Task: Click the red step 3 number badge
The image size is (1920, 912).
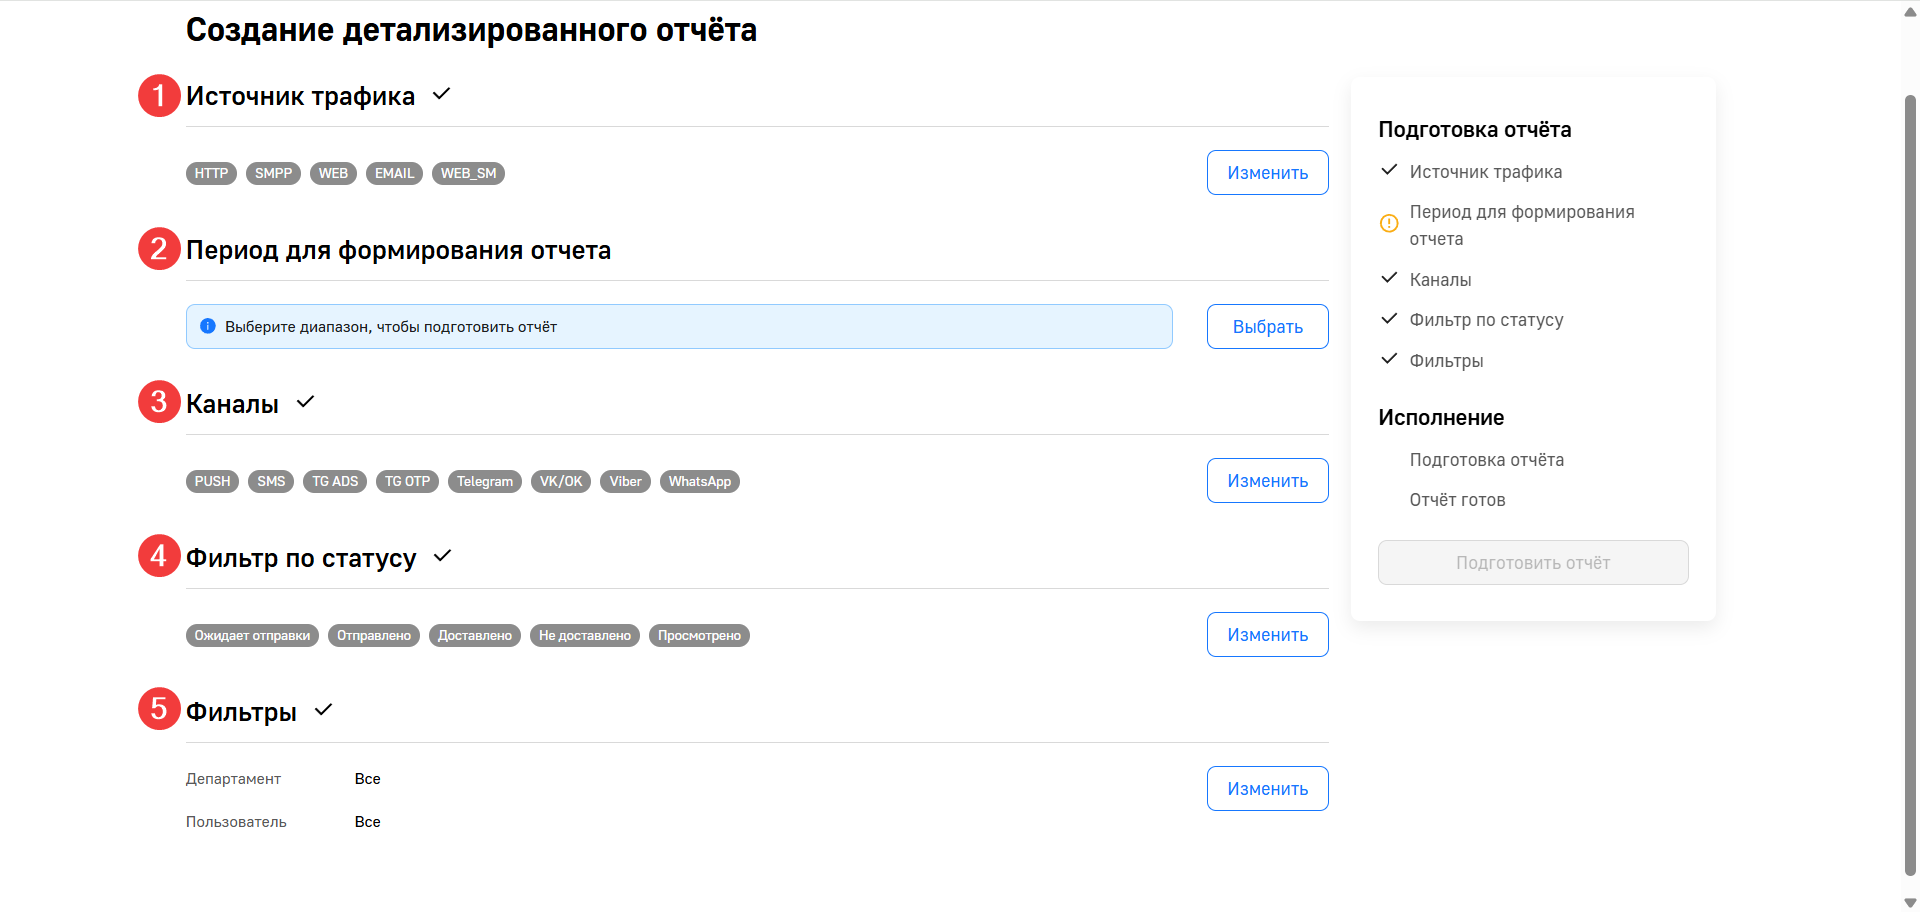Action: point(159,402)
